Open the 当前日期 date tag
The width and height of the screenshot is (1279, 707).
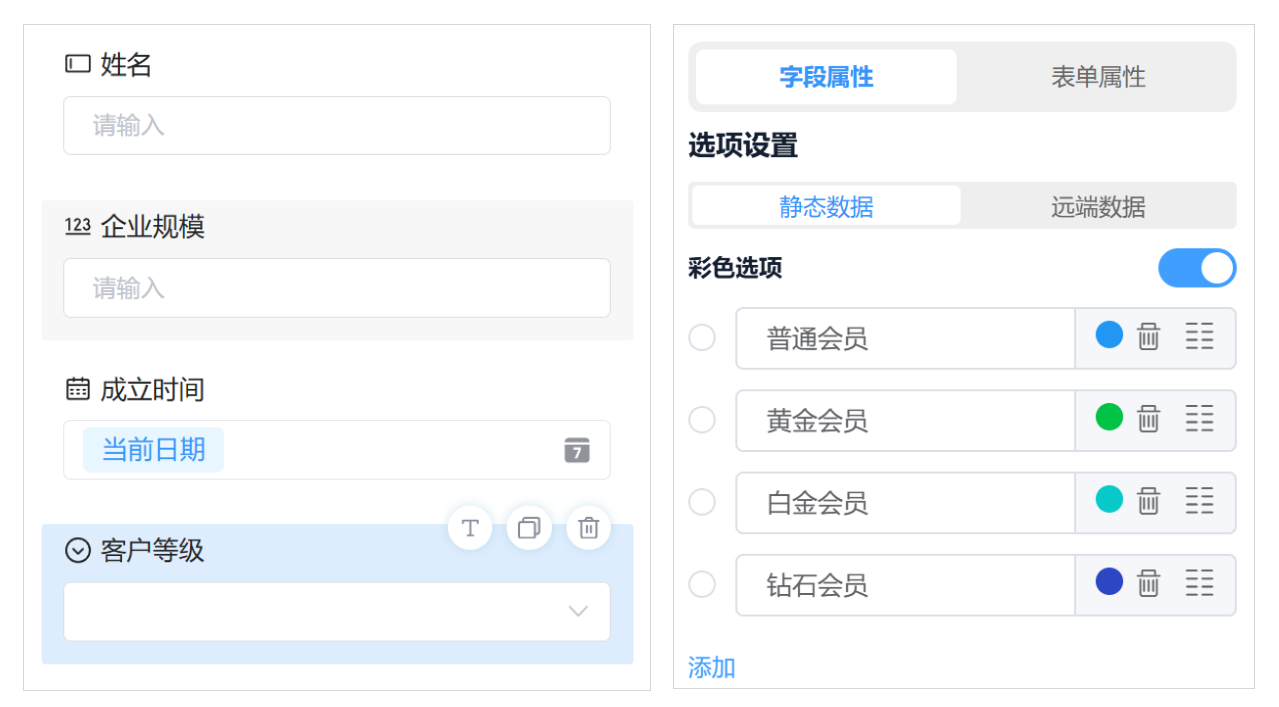pos(152,450)
